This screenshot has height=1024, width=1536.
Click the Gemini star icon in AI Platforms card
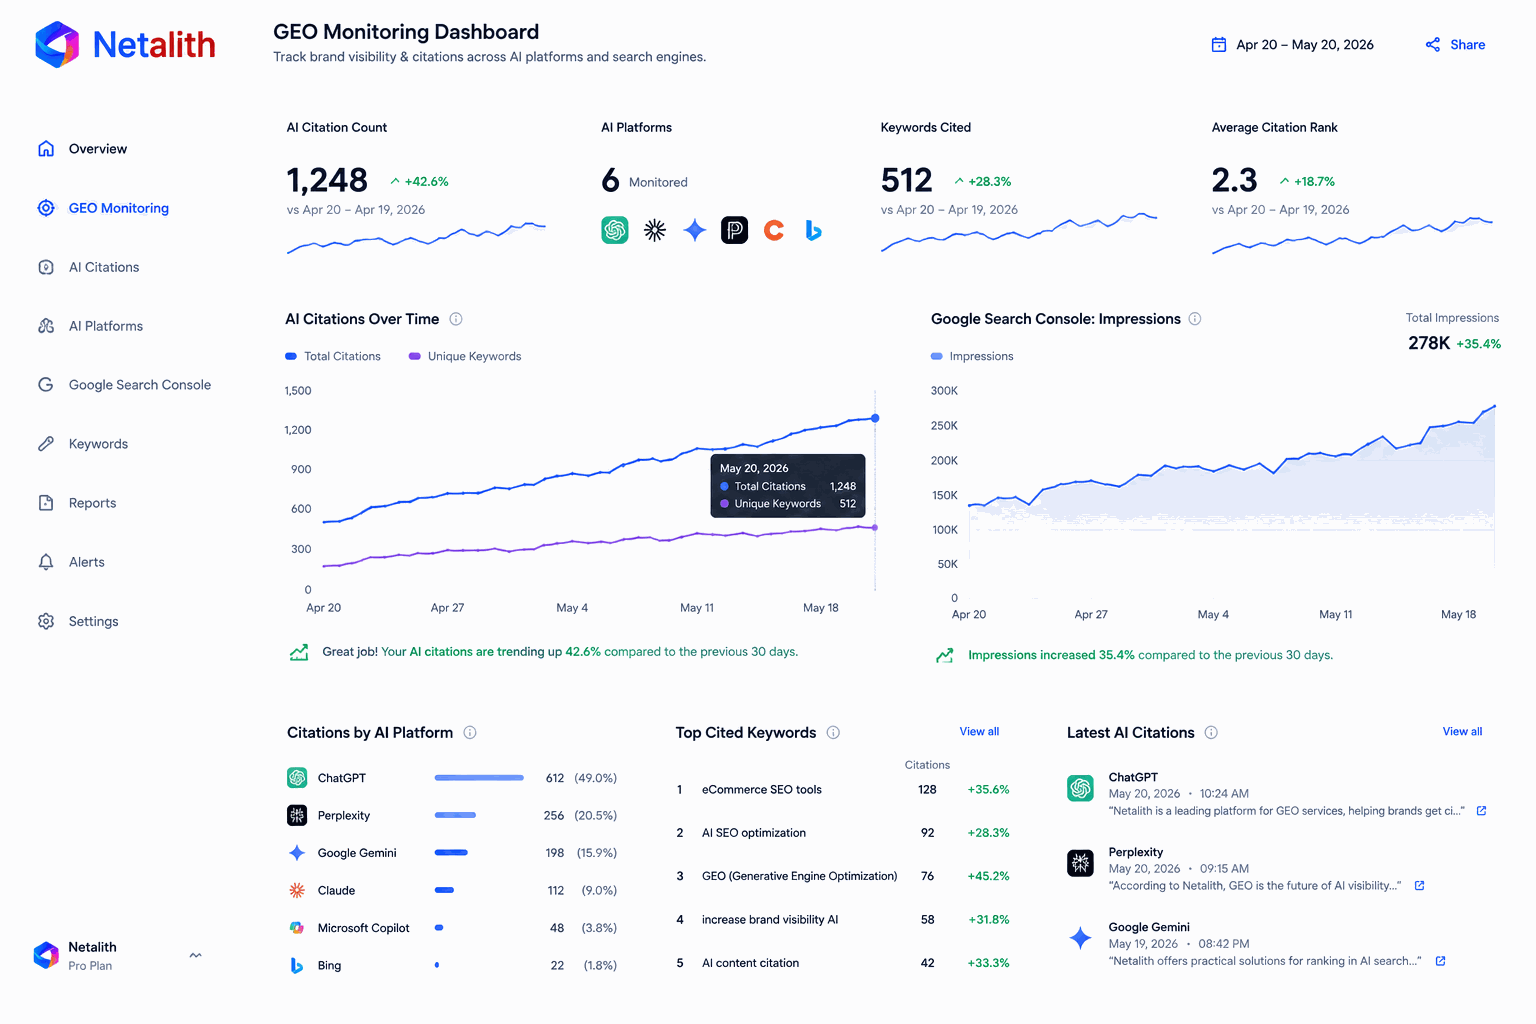[x=695, y=230]
